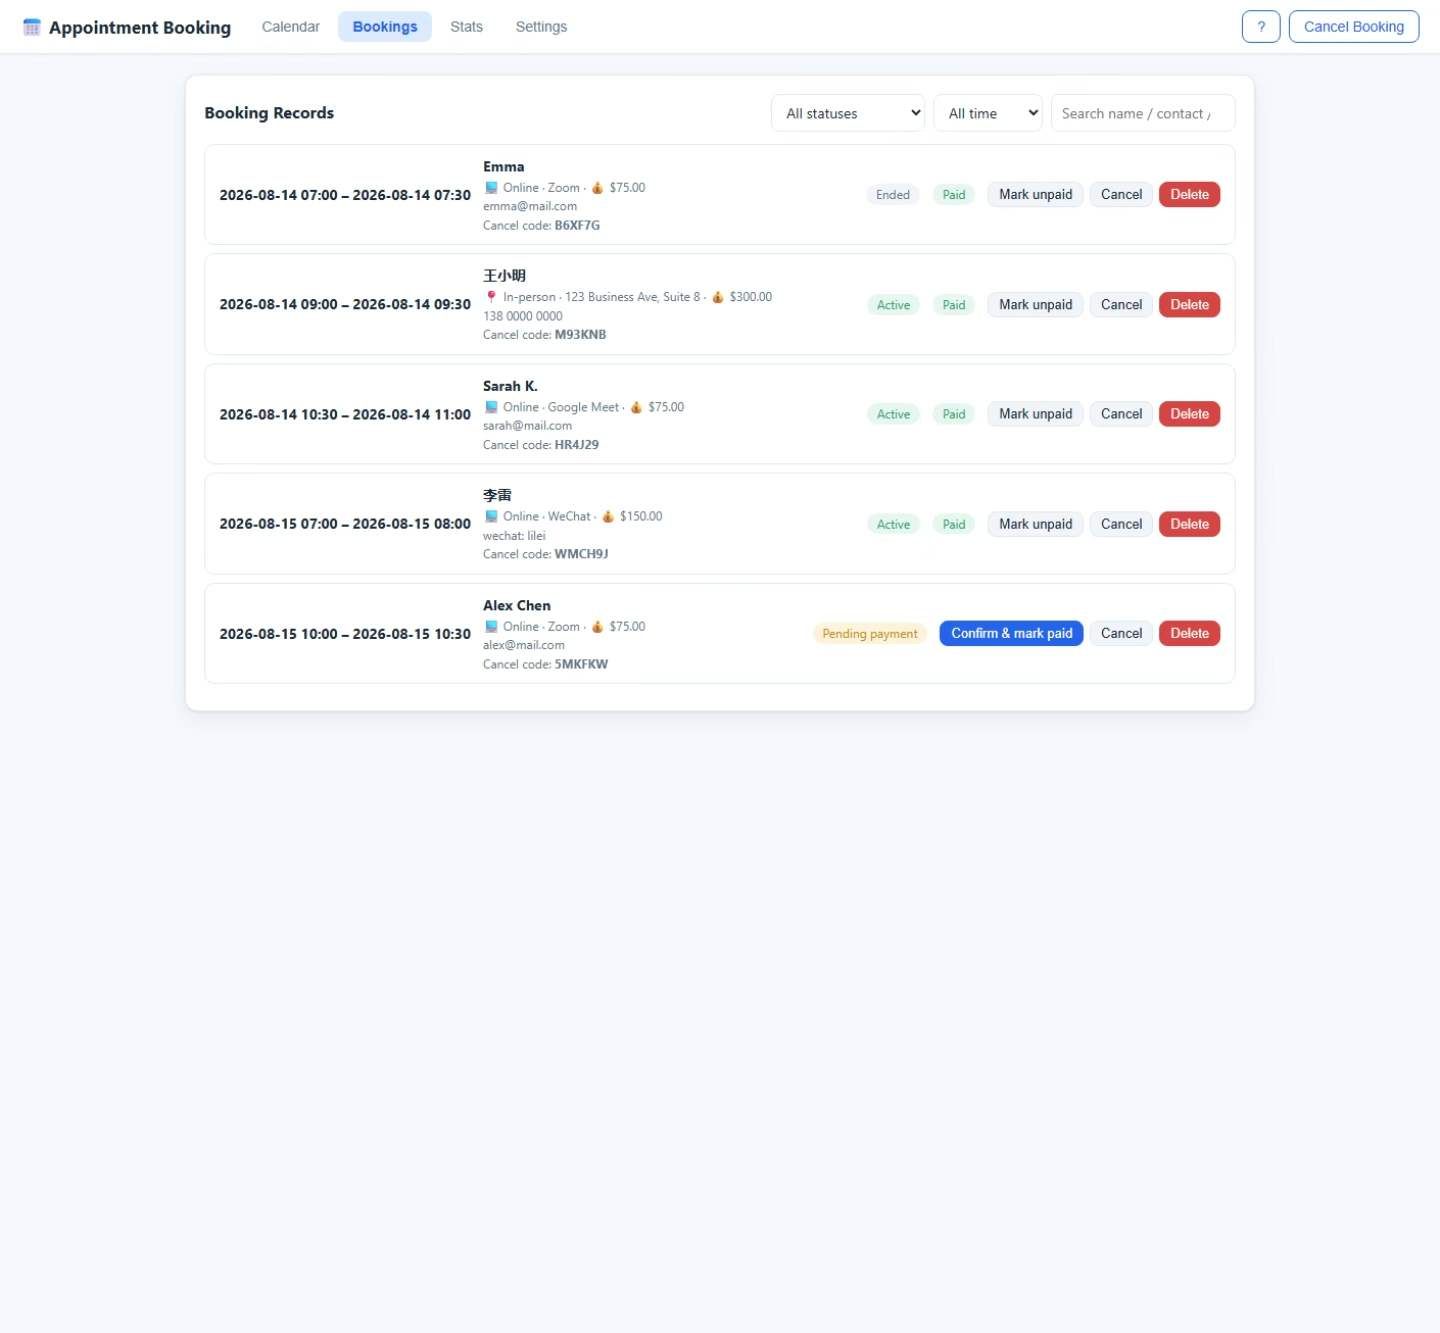Click the Active badge on 王小明's row
This screenshot has height=1333, width=1440.
point(893,305)
